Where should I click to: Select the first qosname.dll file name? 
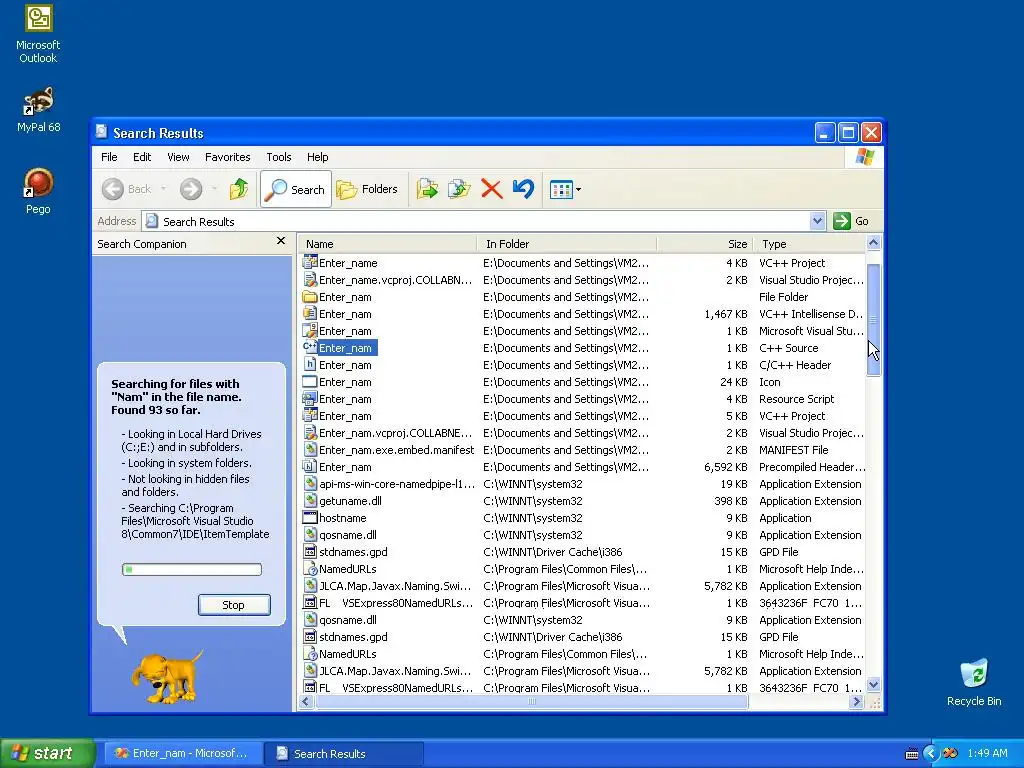[347, 535]
